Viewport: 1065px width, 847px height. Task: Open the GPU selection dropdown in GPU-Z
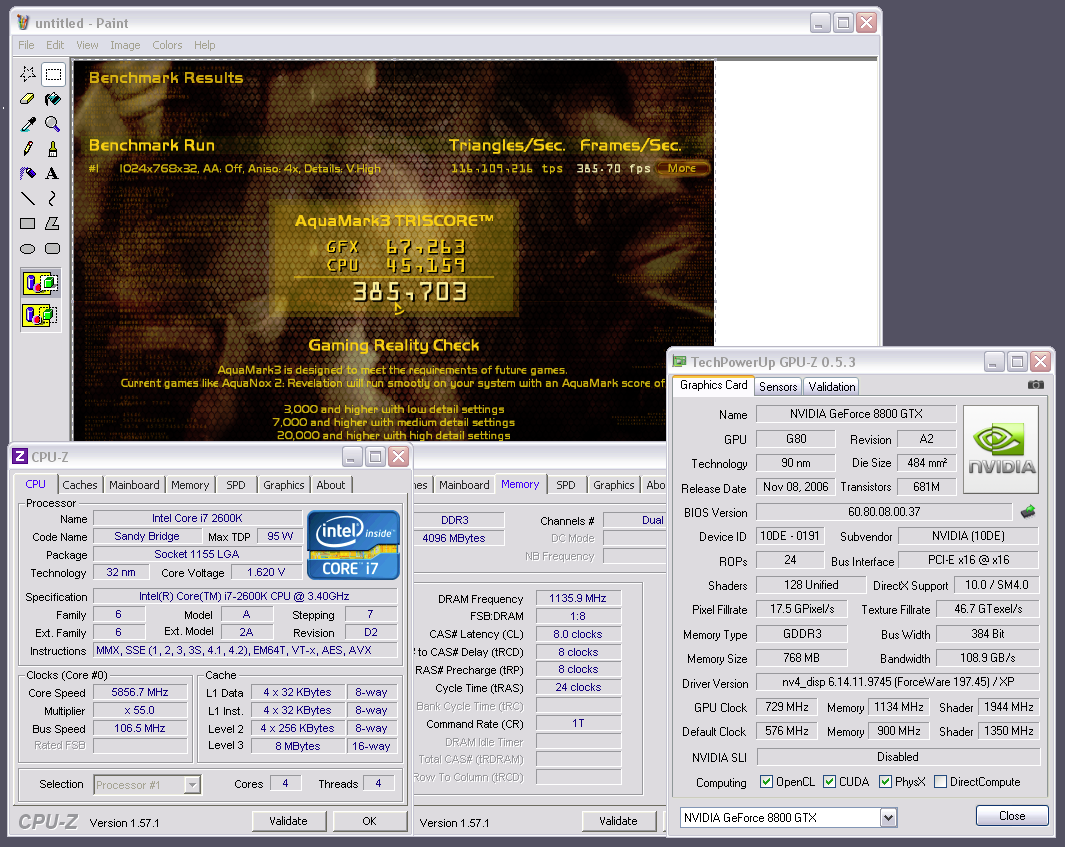[x=888, y=818]
